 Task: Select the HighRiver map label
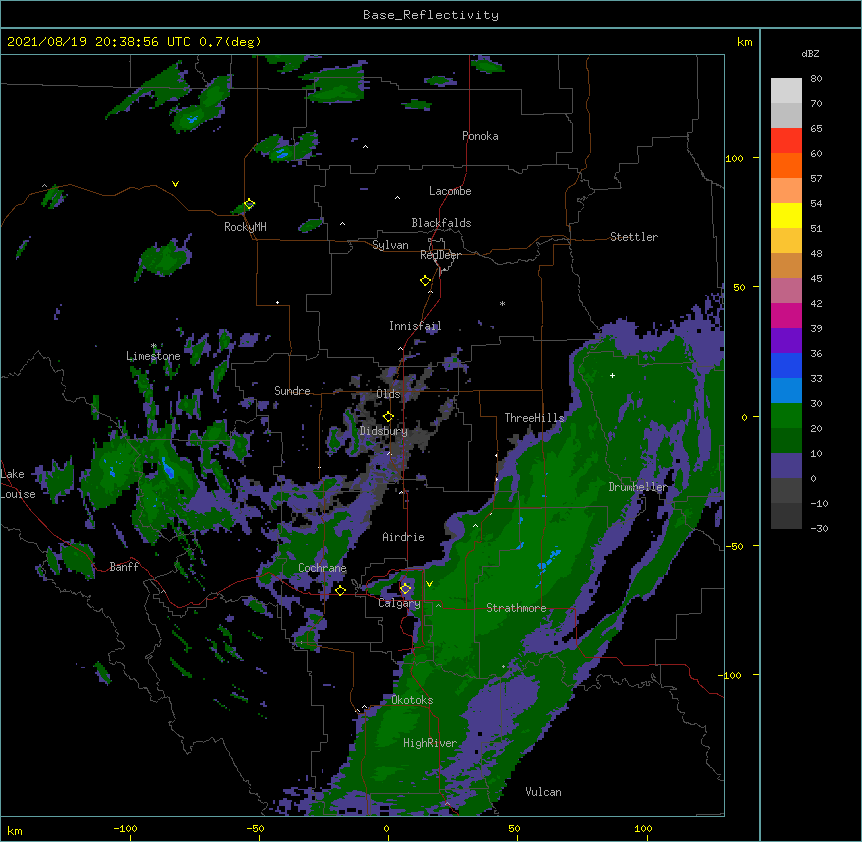430,743
